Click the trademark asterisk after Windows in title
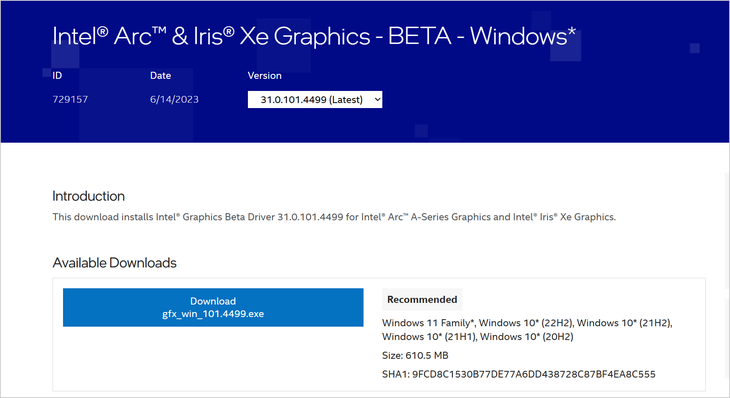 (572, 32)
